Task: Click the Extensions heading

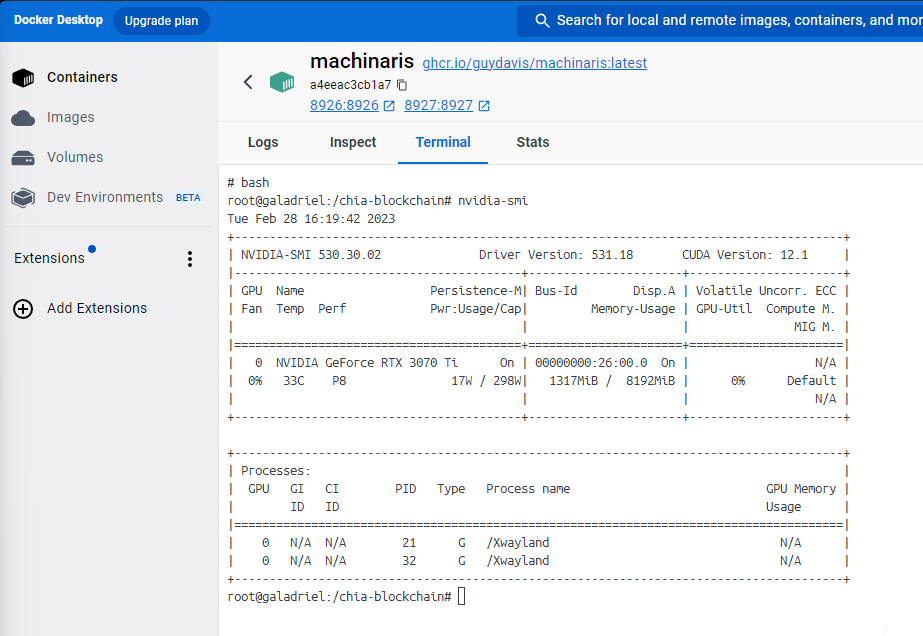Action: click(49, 258)
